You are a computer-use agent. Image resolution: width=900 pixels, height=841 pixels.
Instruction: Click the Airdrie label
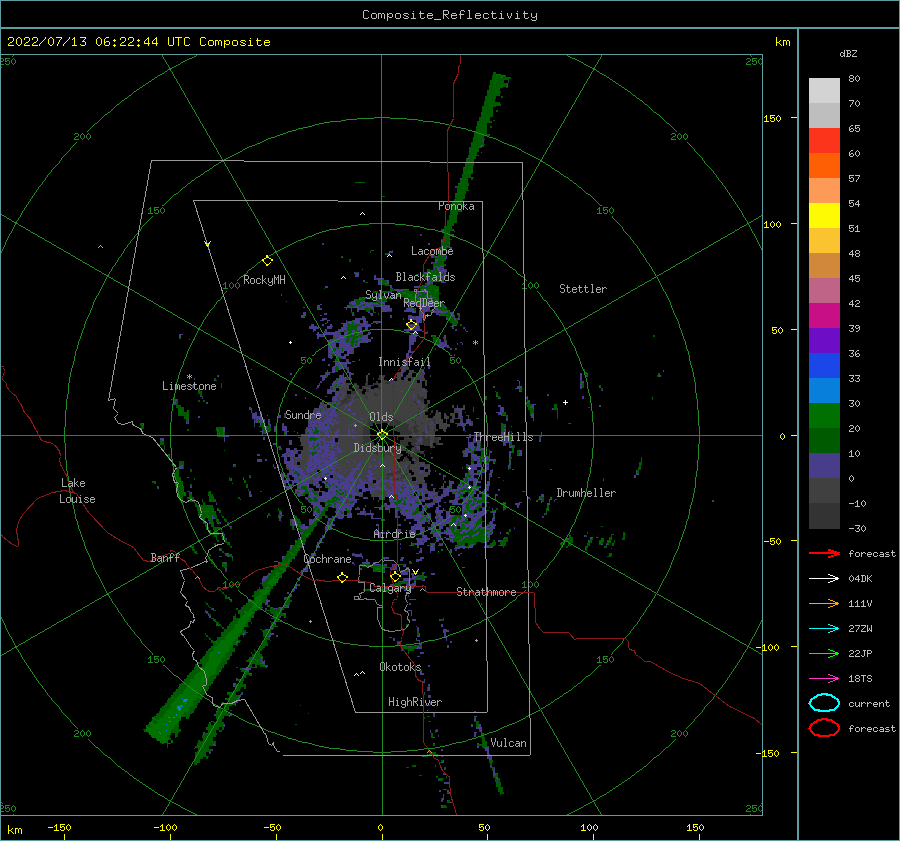[x=394, y=534]
